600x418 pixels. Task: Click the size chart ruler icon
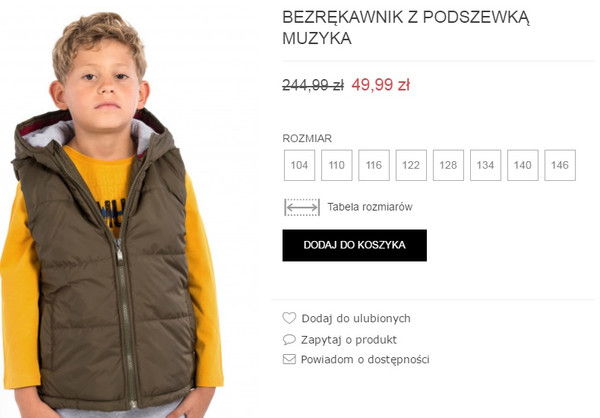tap(302, 207)
